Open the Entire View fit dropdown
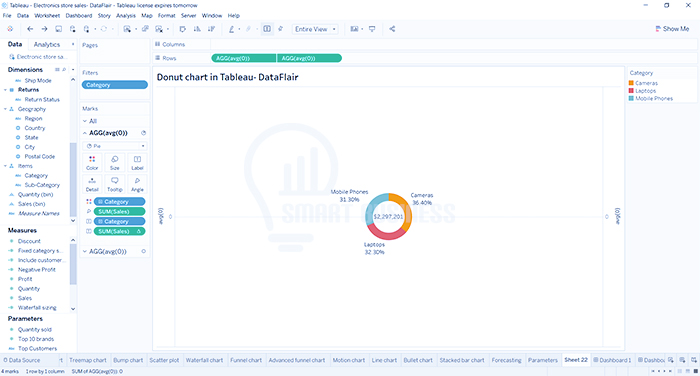 [x=315, y=29]
